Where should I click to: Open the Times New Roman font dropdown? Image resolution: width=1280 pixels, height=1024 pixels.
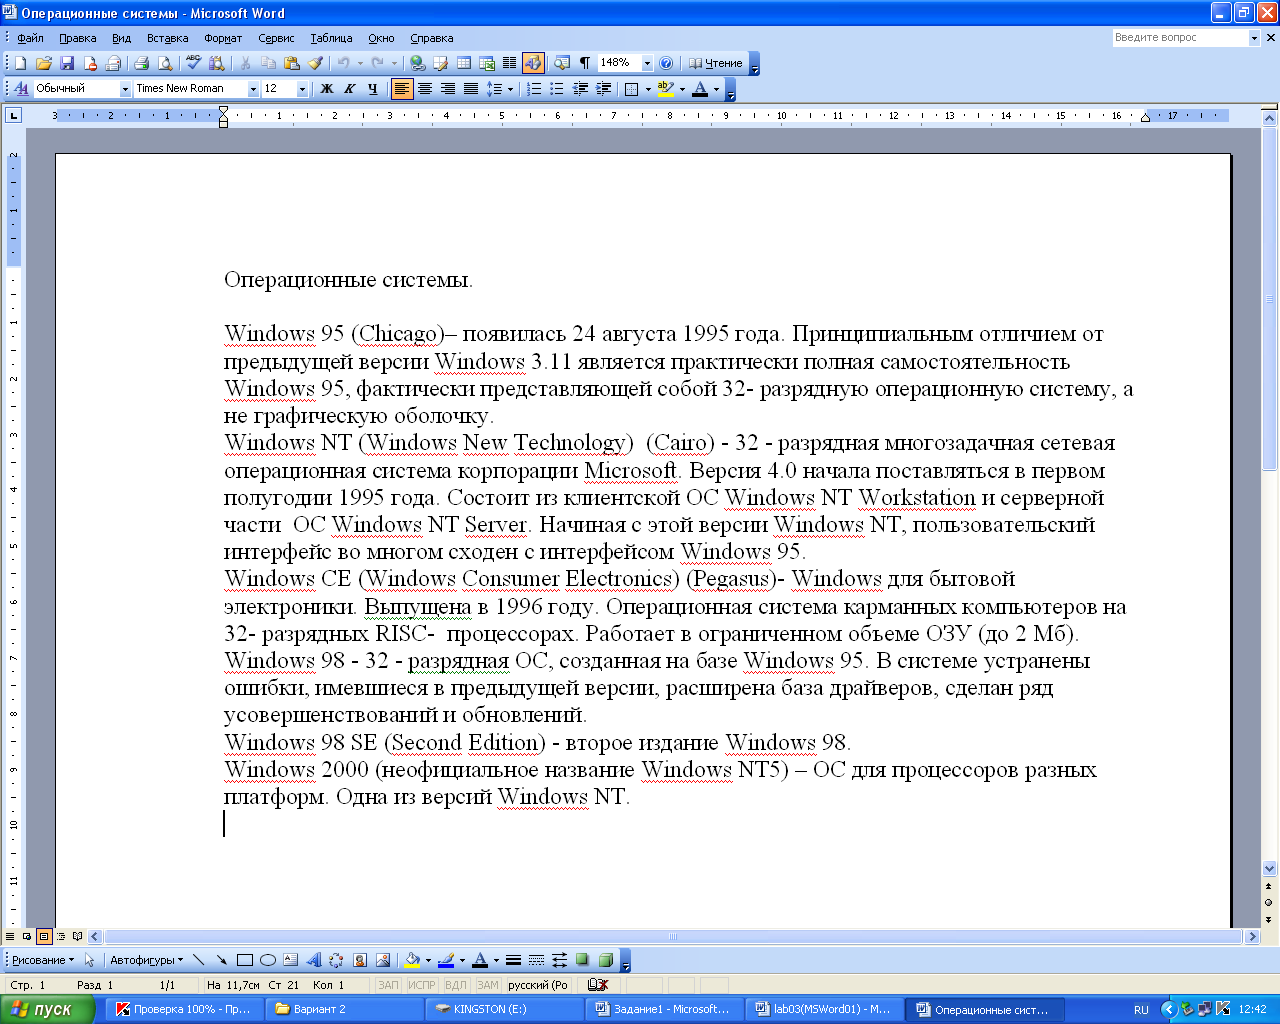253,89
